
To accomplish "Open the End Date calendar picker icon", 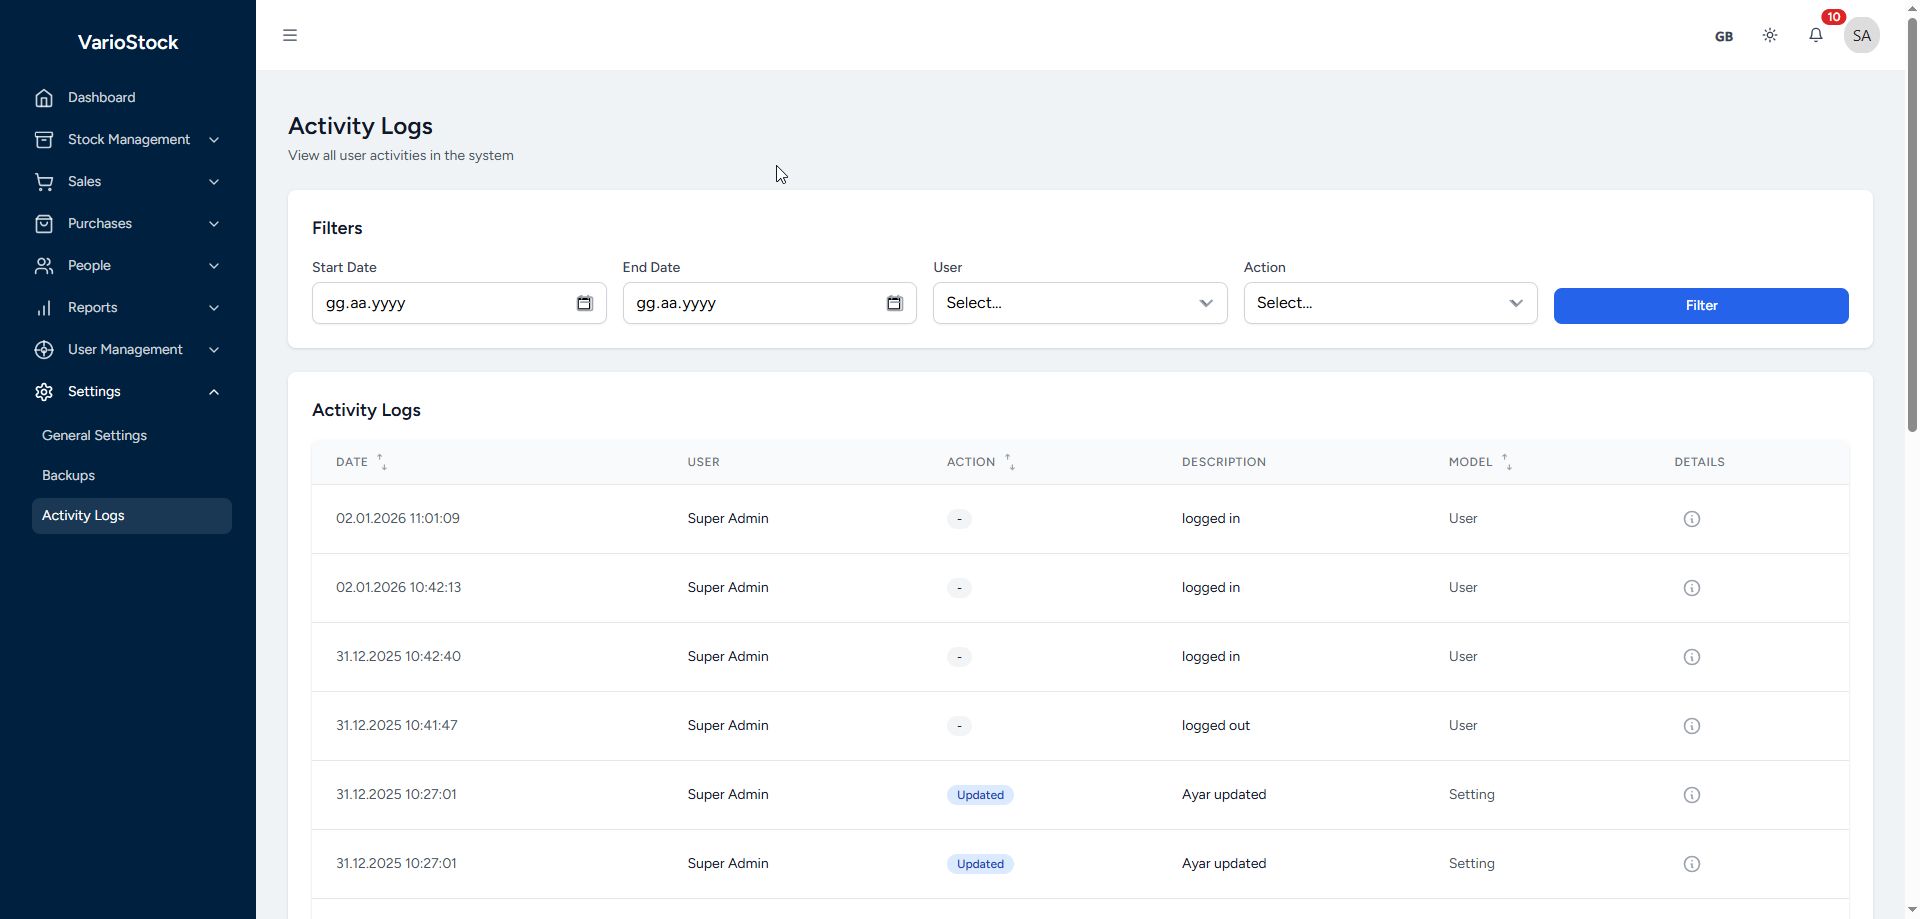I will tap(894, 303).
